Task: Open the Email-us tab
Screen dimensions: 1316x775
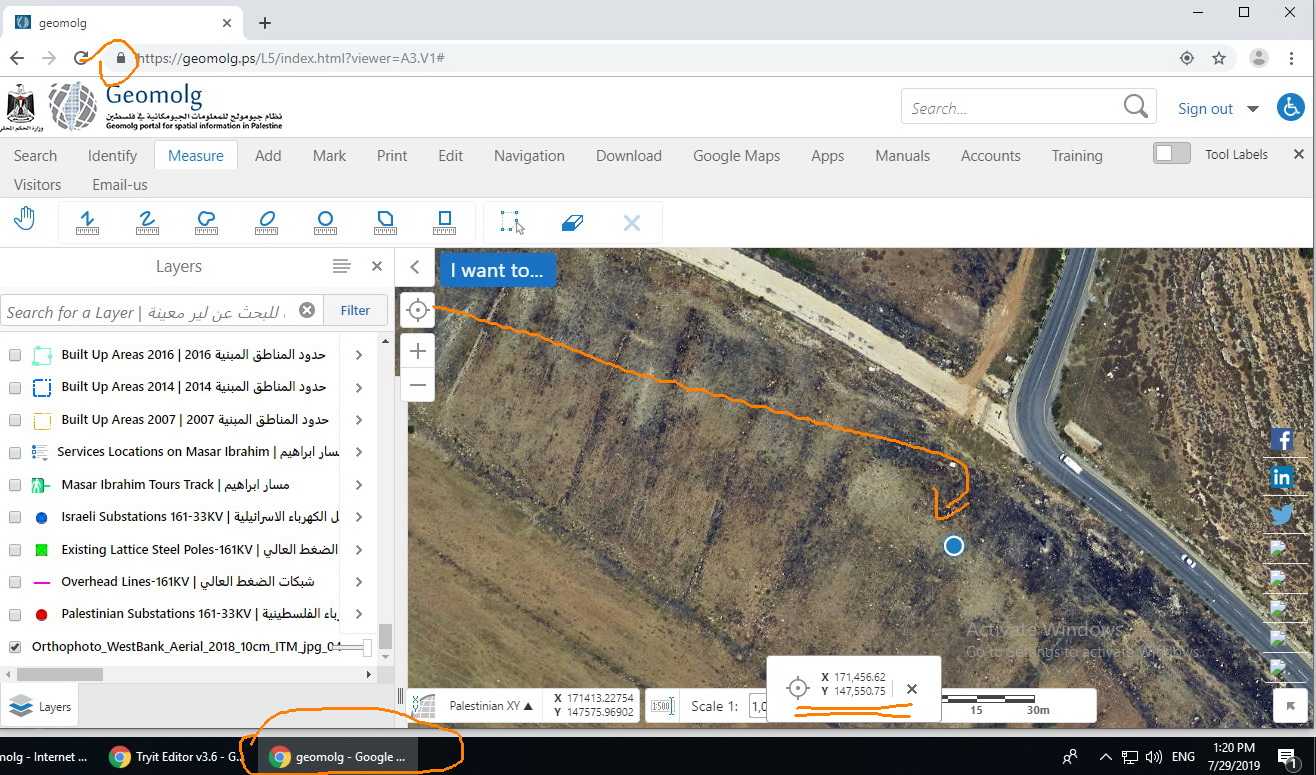Action: pyautogui.click(x=120, y=184)
